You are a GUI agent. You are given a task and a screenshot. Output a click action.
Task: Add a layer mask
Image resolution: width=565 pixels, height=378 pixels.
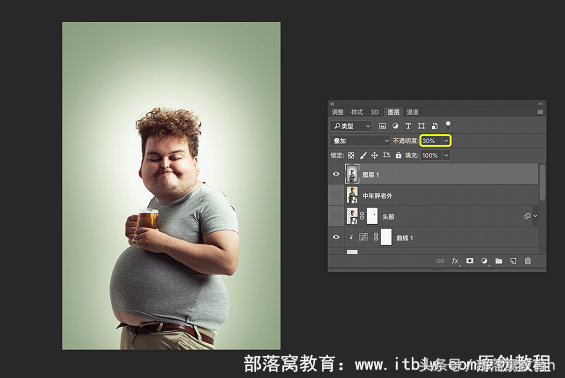470,260
